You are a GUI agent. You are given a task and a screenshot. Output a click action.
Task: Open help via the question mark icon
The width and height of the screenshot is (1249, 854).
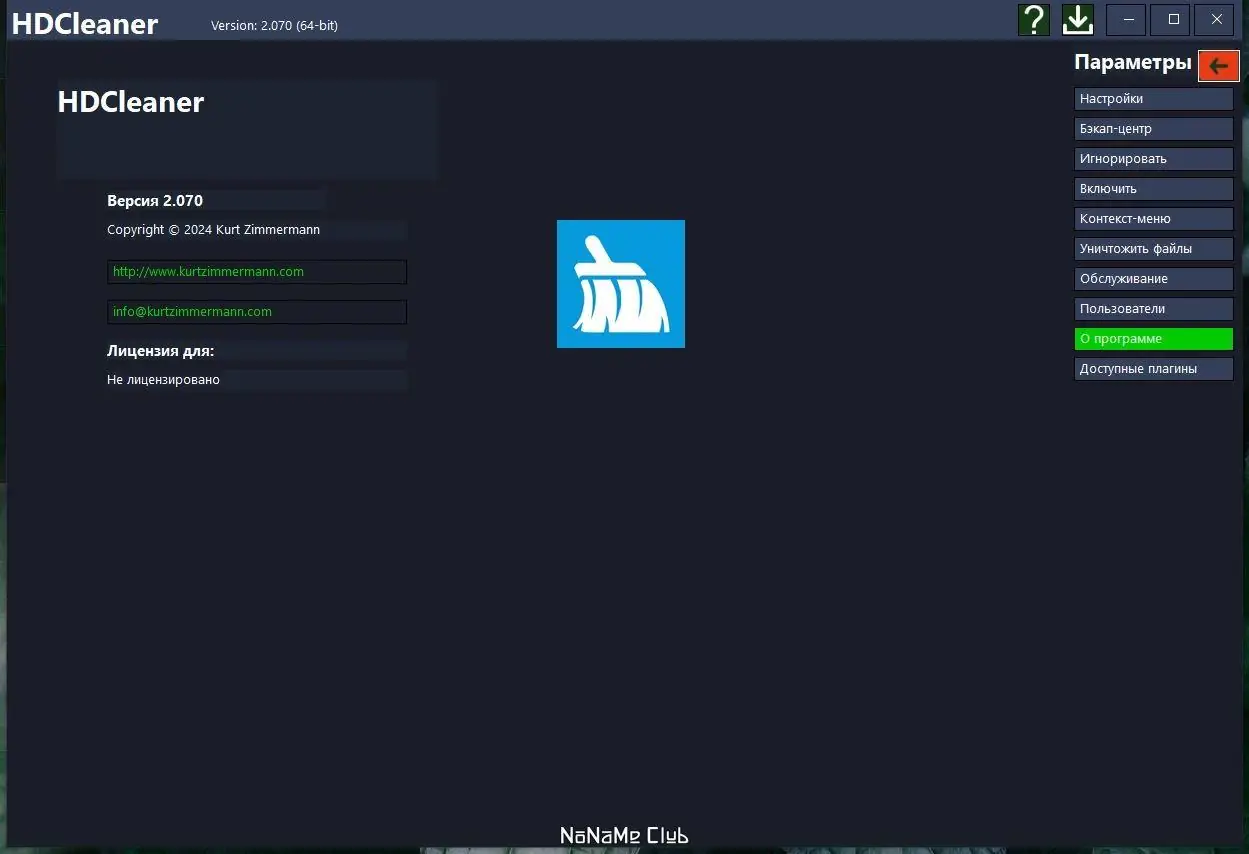[x=1034, y=19]
